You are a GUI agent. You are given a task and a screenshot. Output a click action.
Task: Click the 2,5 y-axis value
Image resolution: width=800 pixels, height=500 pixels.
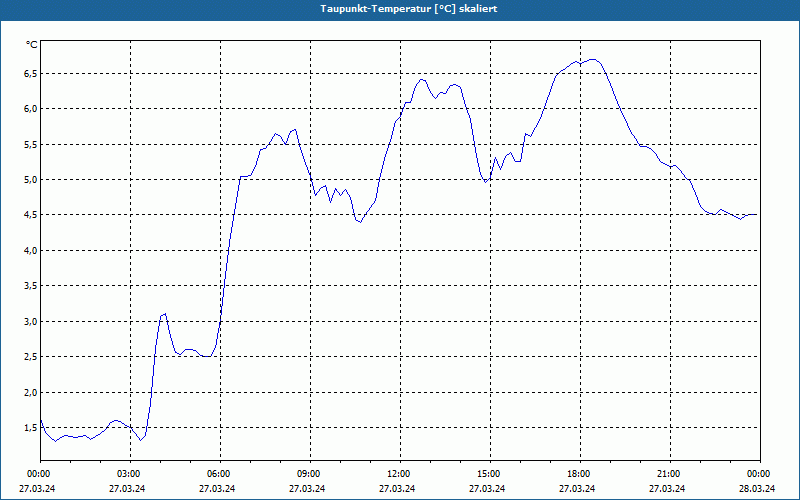click(x=31, y=357)
